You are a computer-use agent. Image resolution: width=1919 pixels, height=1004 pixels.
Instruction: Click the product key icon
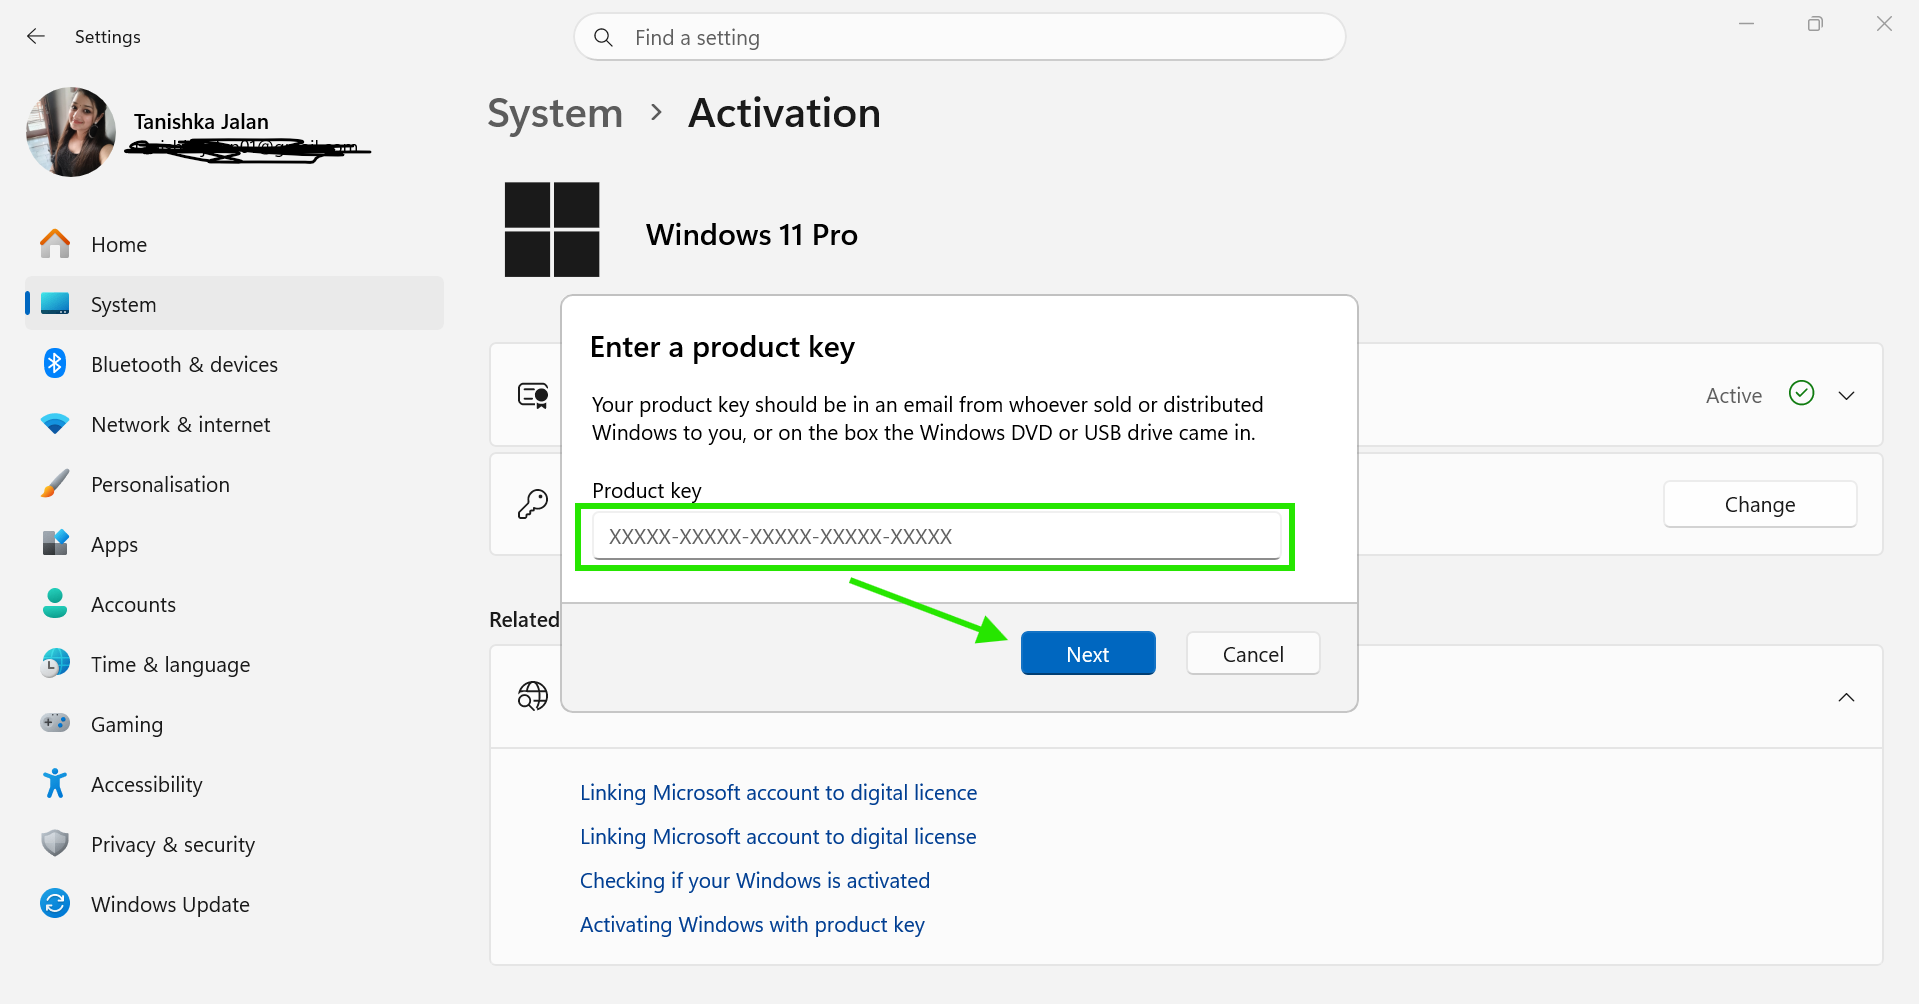click(x=533, y=504)
